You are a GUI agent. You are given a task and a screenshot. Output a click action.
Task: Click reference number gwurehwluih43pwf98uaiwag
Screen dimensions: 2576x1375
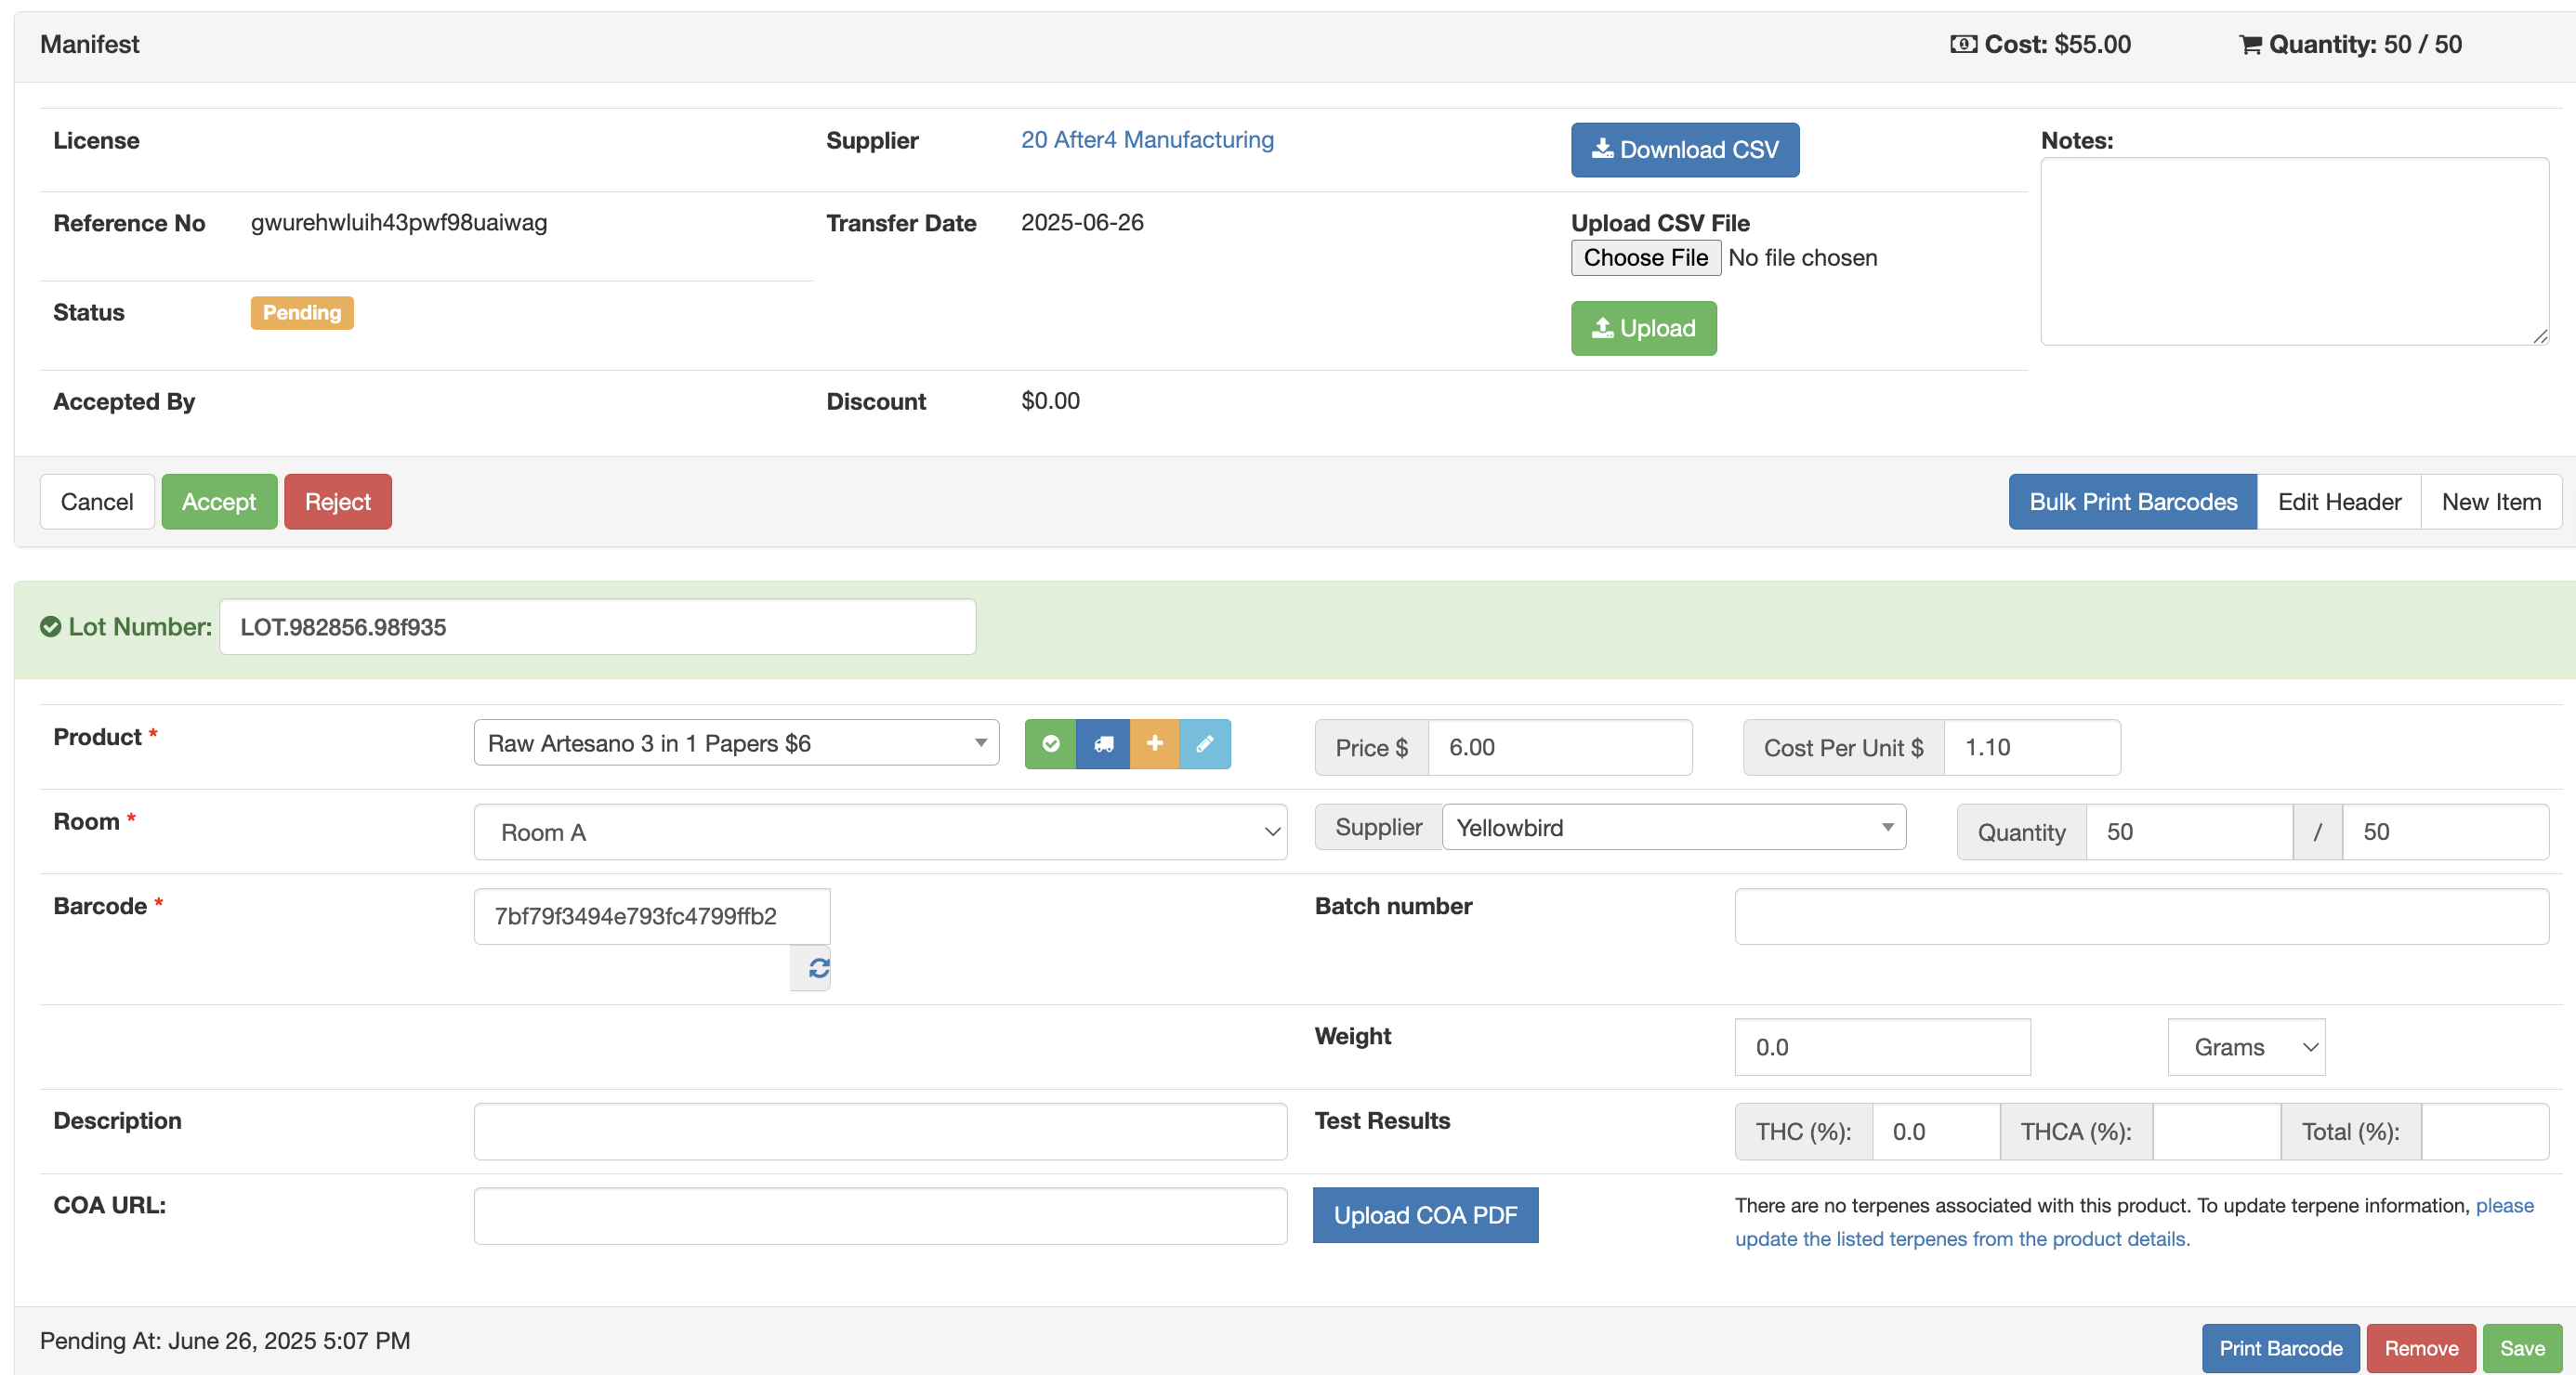pos(399,223)
